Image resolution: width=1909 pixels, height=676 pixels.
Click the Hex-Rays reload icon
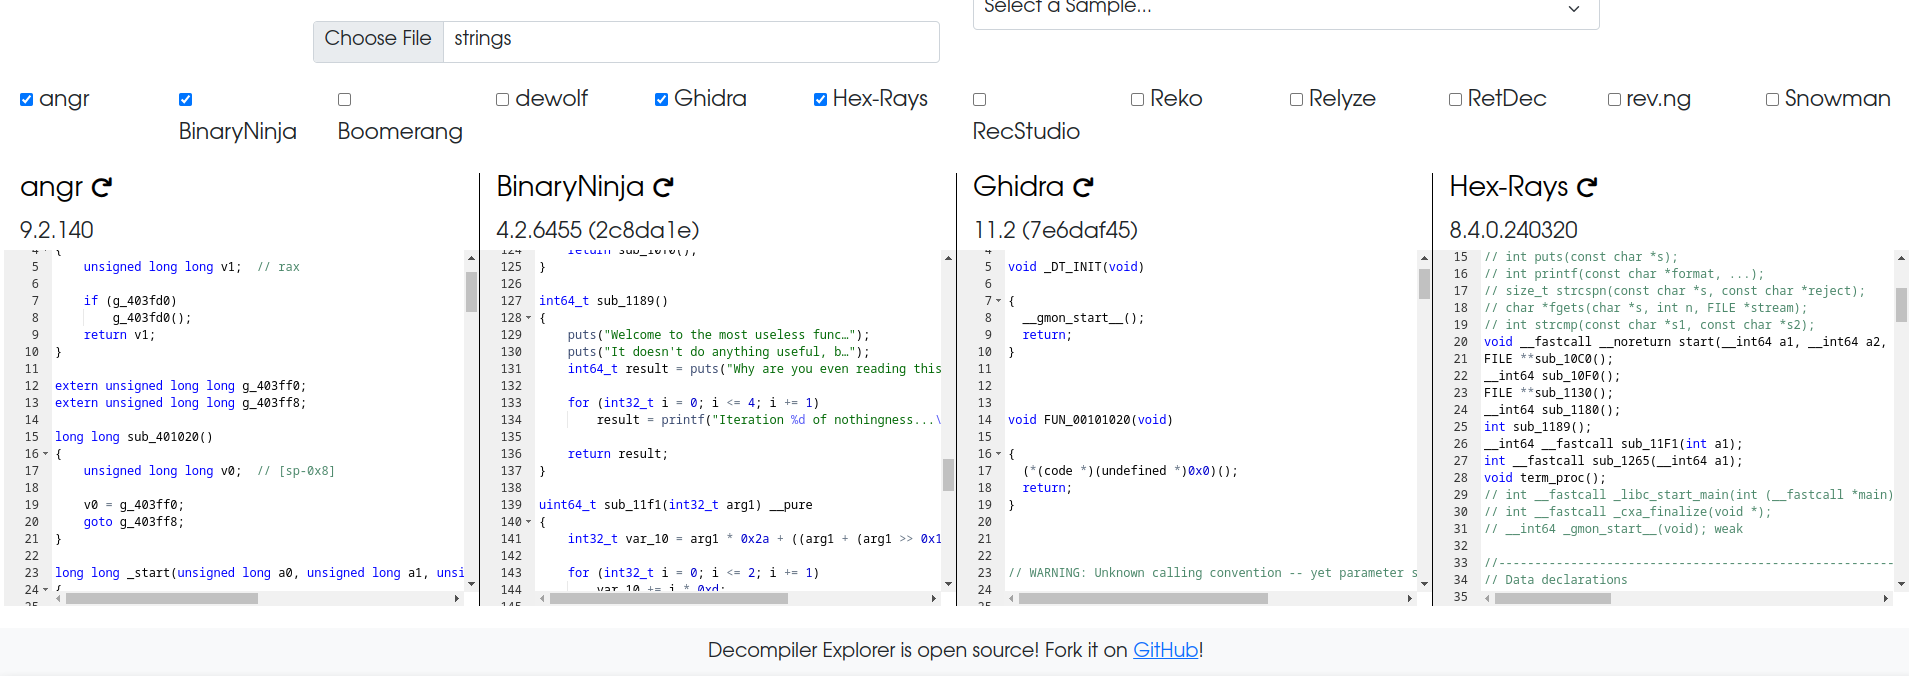[1588, 187]
